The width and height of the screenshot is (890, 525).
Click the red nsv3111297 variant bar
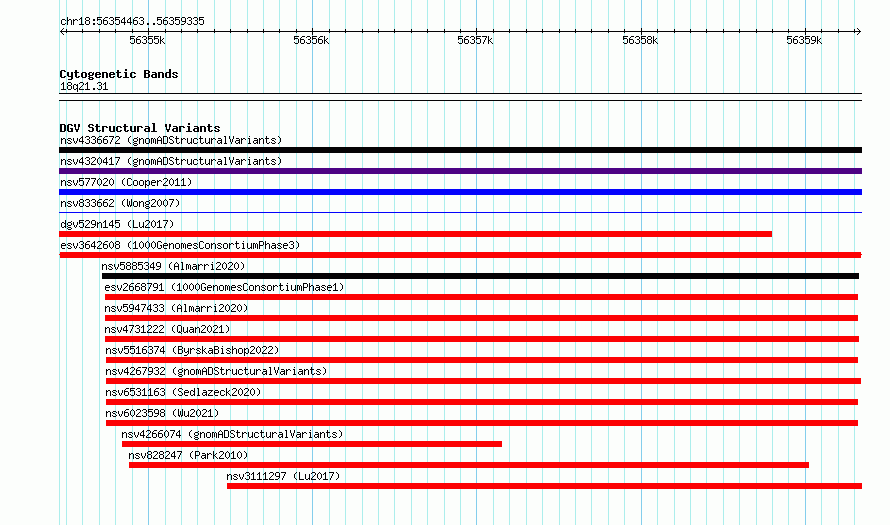click(x=544, y=486)
